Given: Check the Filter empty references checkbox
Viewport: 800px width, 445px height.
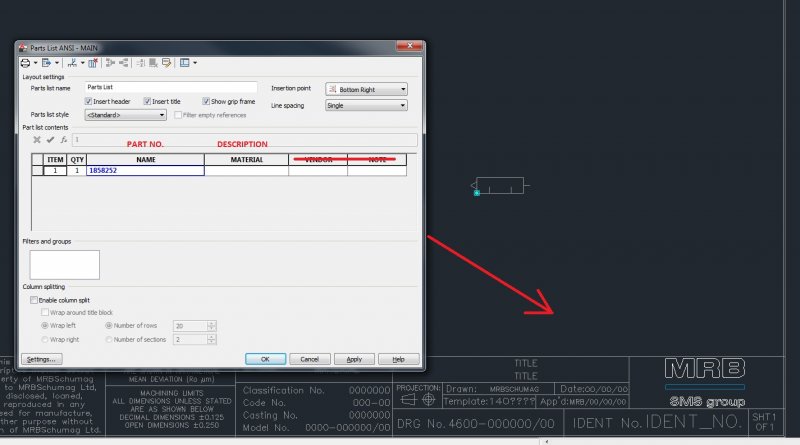Looking at the screenshot, I should tap(178, 115).
